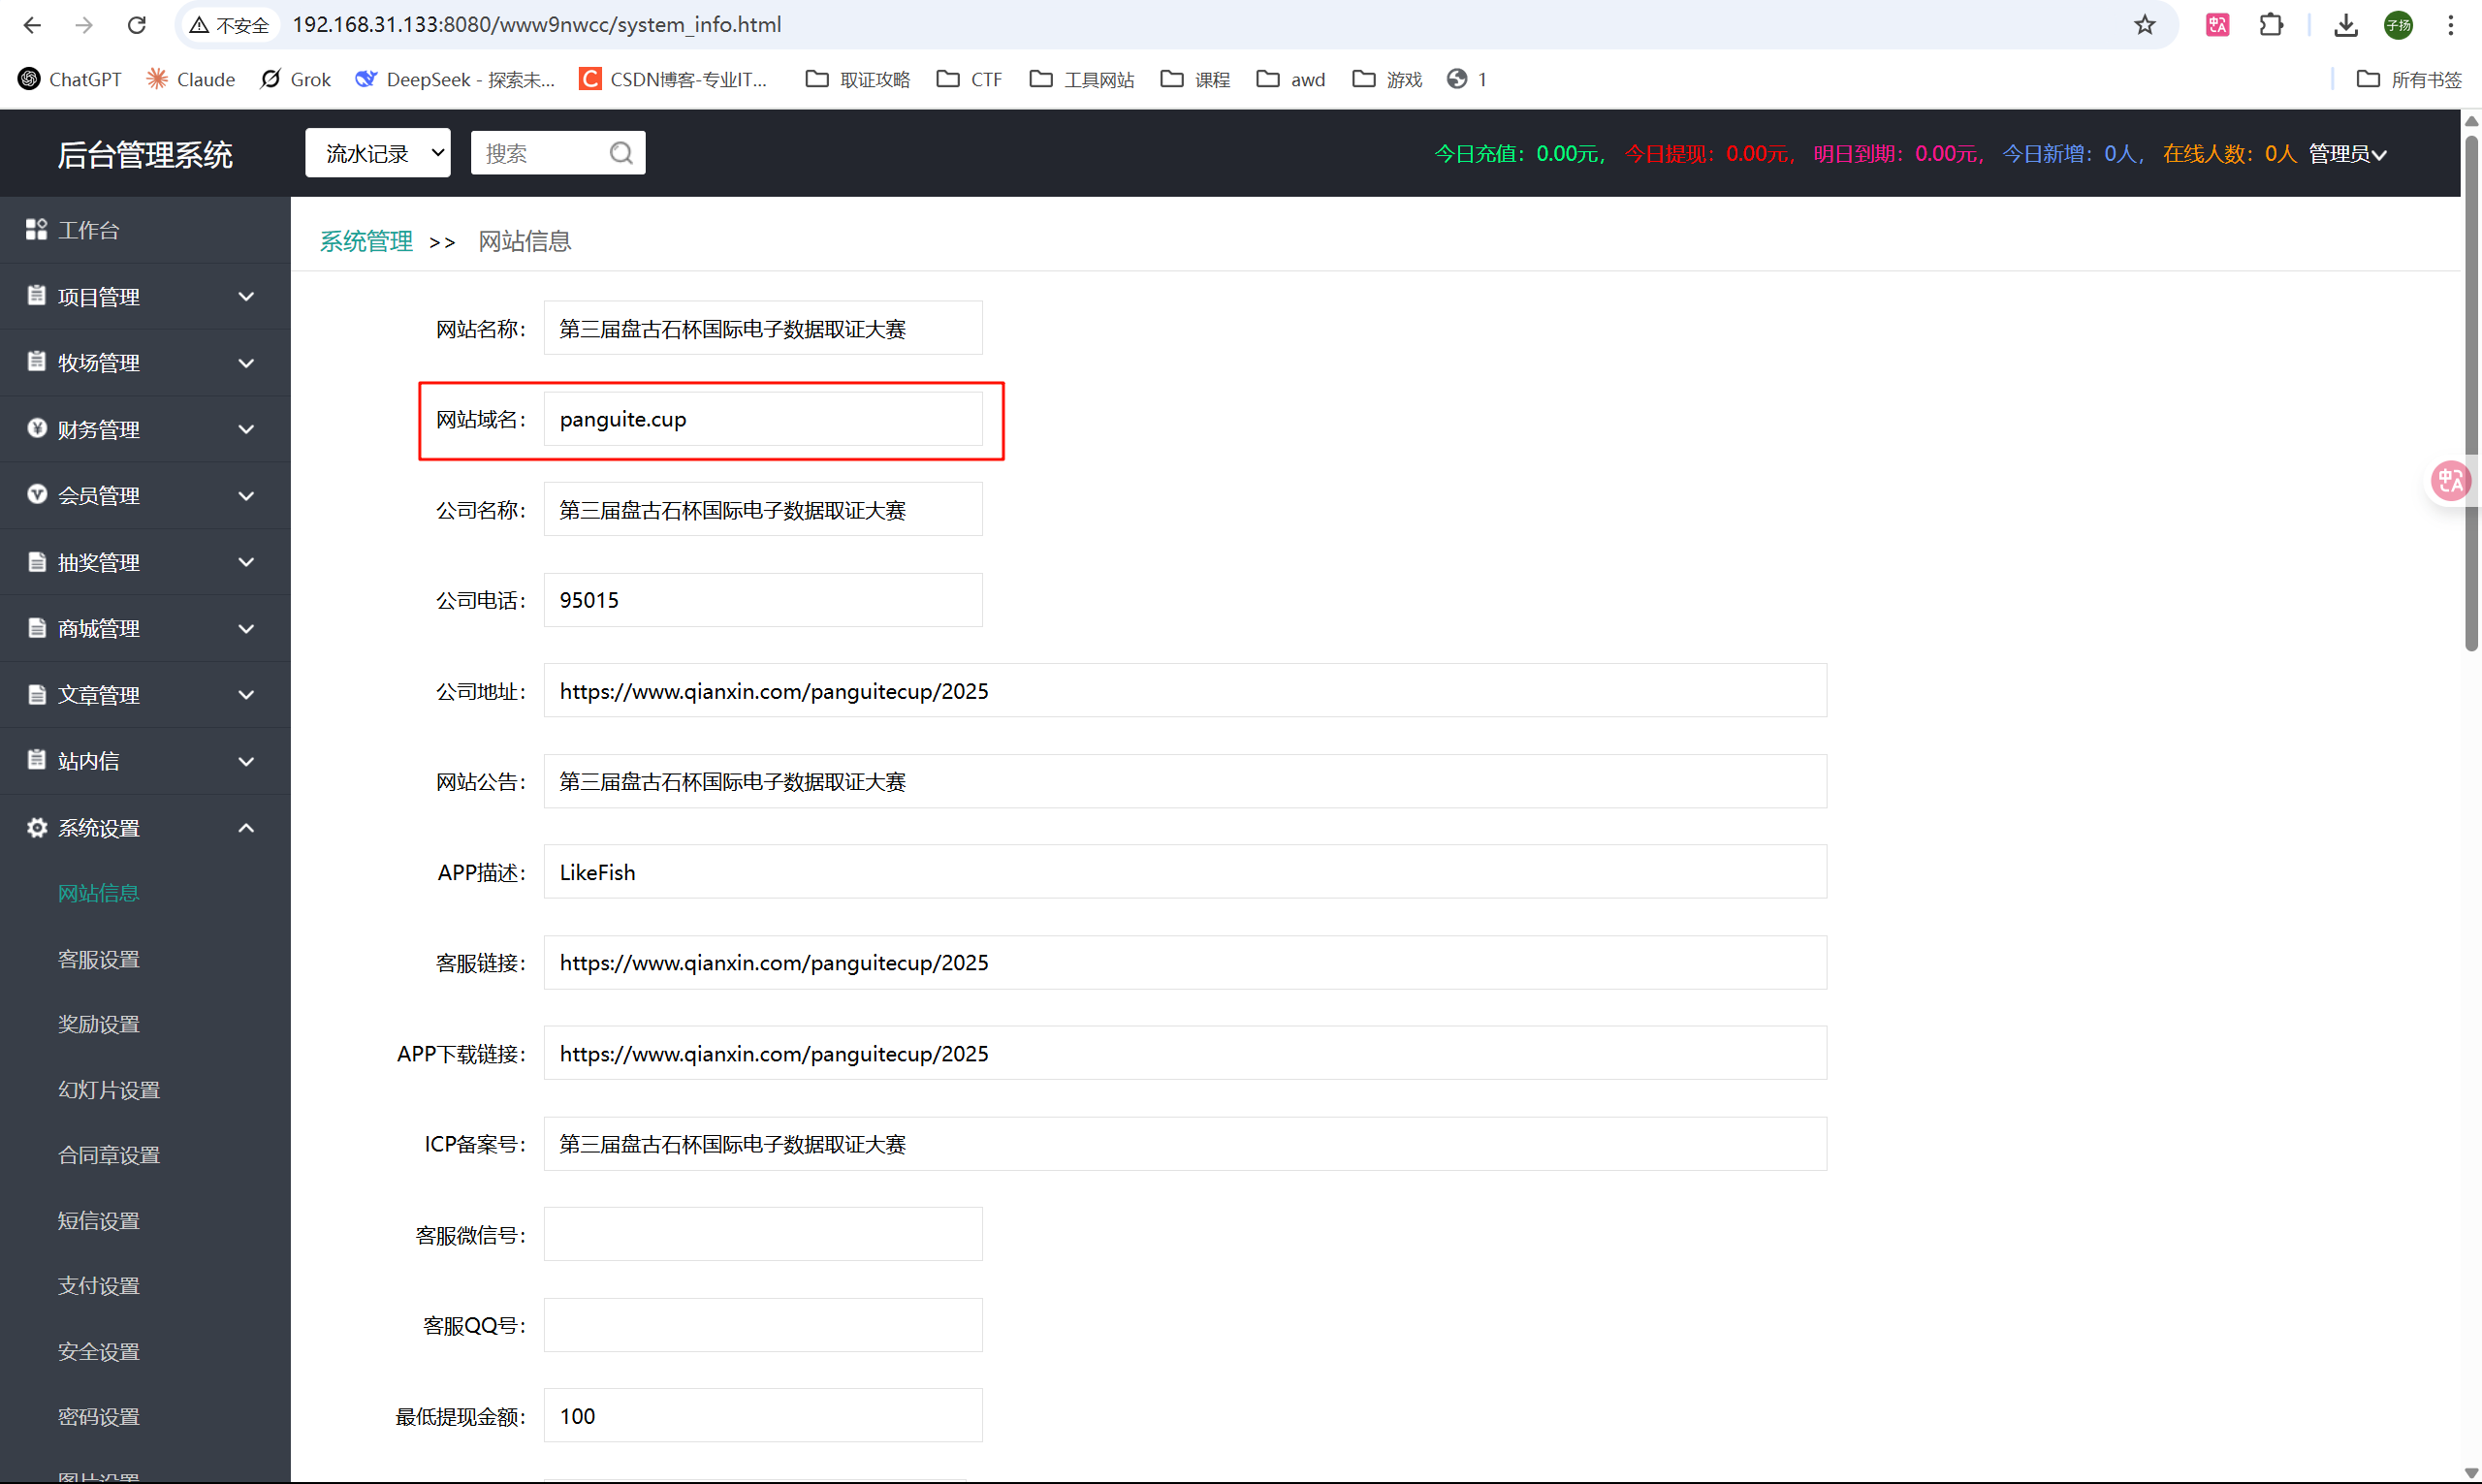The image size is (2482, 1484).
Task: Click the search magnifier icon
Action: pyautogui.click(x=621, y=153)
